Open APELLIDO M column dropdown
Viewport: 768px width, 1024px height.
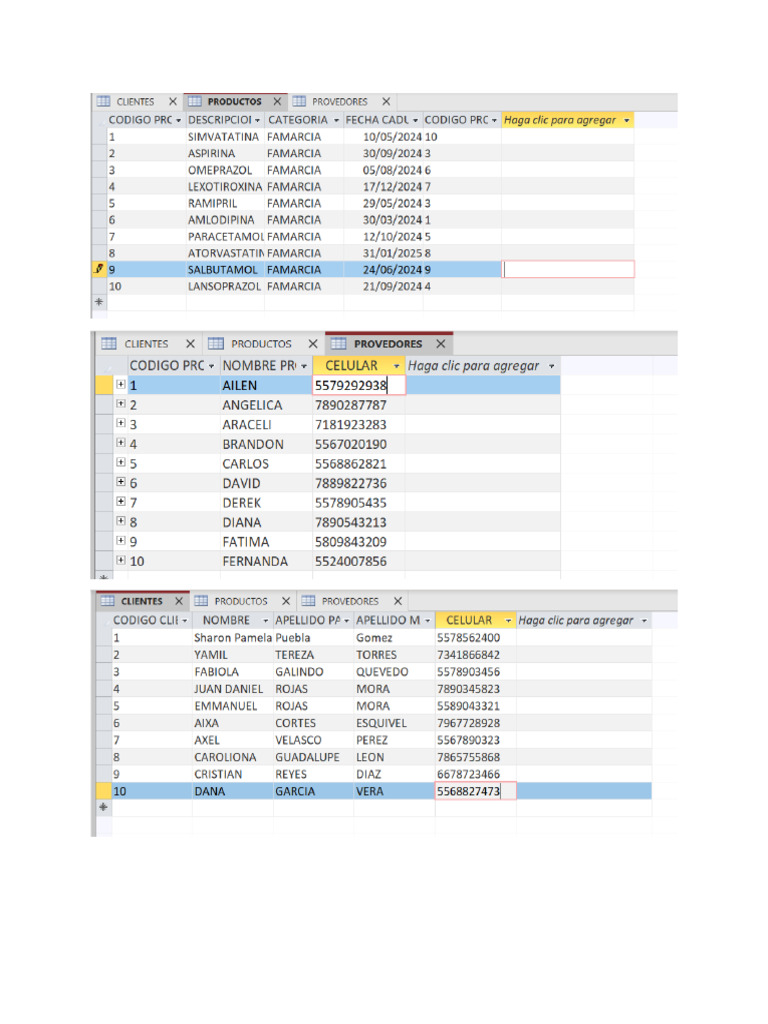coord(428,621)
